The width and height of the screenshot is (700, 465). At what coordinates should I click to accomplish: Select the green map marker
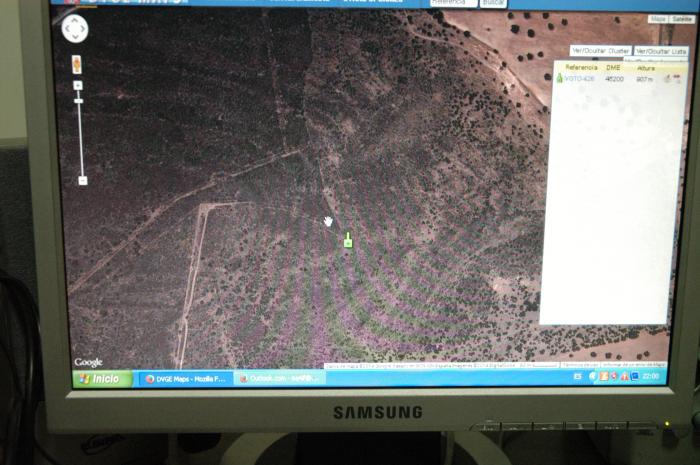[x=348, y=241]
